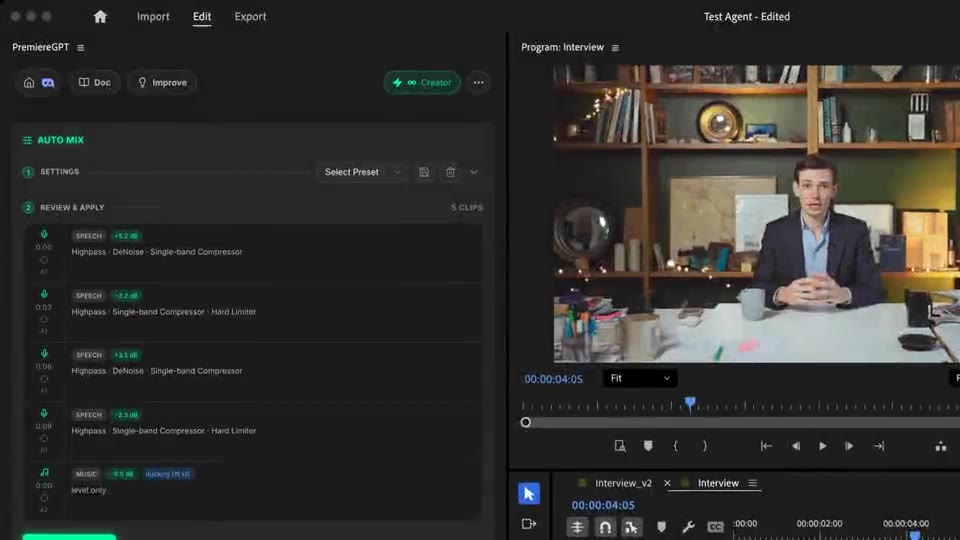The image size is (960, 540).
Task: Toggle the circle under the music clip
Action: coord(44,498)
